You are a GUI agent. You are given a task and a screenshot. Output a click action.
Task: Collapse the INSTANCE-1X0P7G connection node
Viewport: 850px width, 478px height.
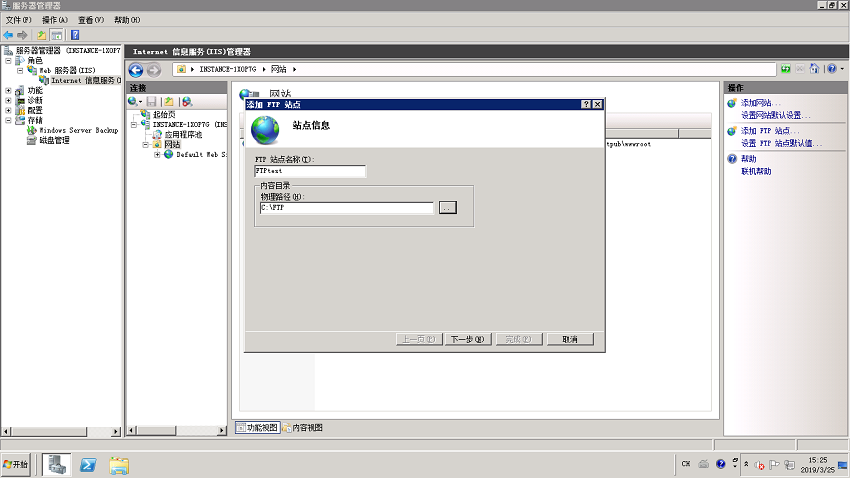click(134, 125)
